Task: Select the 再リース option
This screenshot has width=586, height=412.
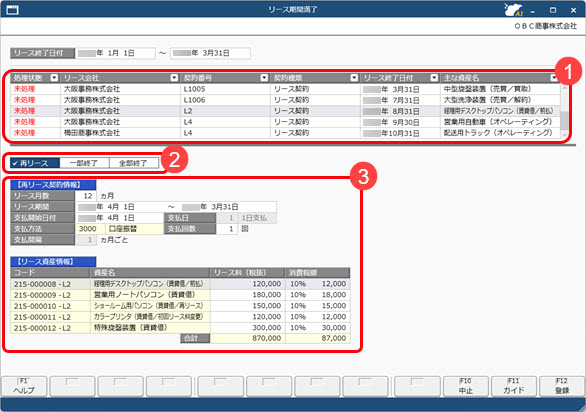Action: click(x=35, y=163)
